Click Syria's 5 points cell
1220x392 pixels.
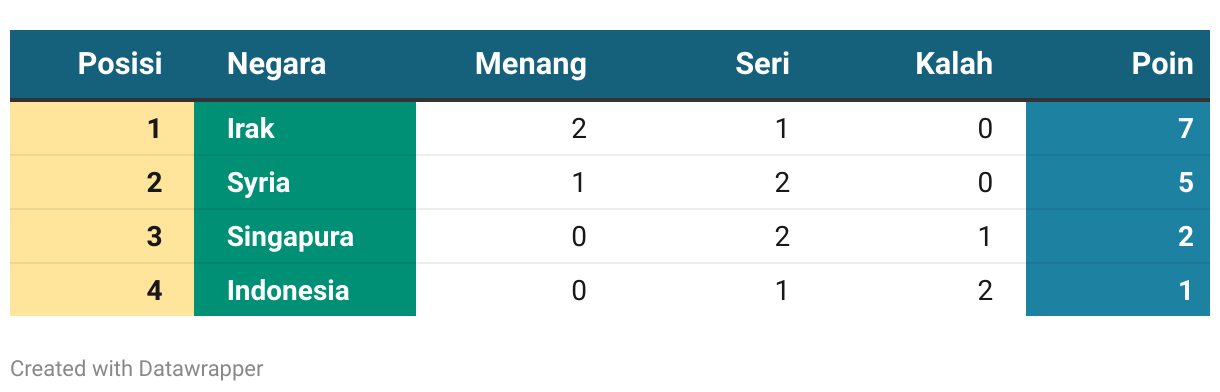click(1118, 182)
